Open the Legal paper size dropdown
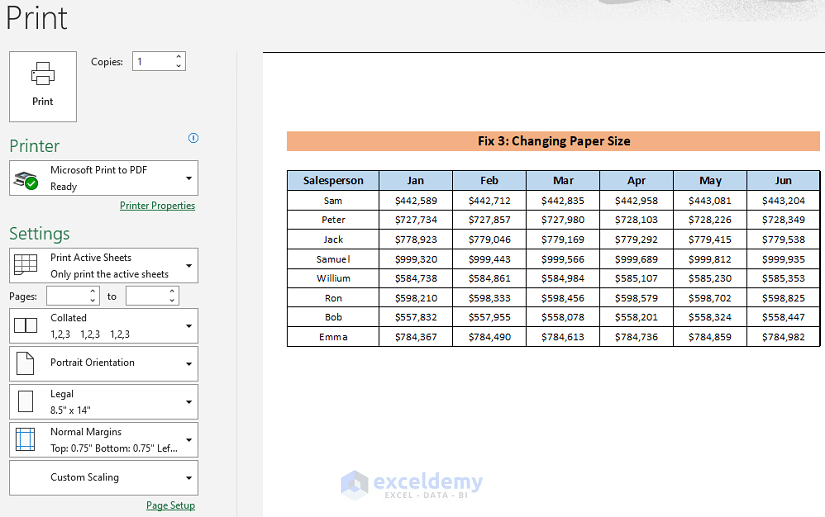 (x=104, y=402)
